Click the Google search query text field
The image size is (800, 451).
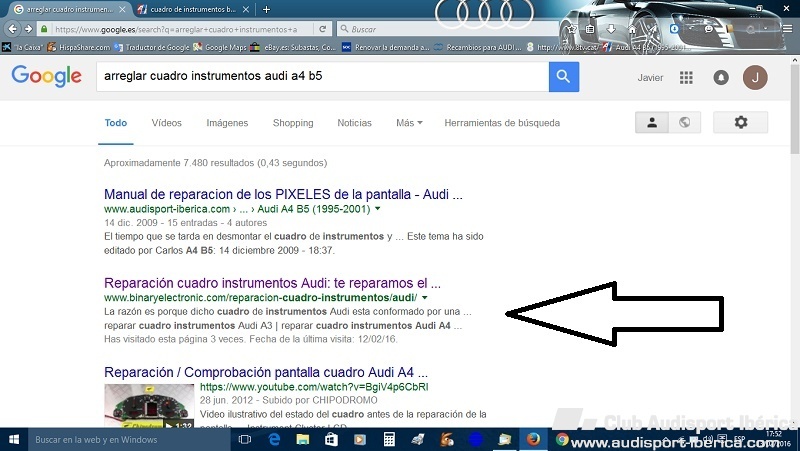click(320, 77)
